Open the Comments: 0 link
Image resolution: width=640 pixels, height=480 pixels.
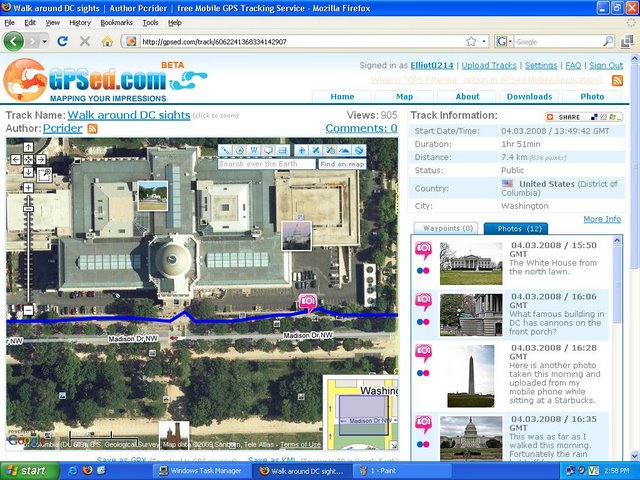361,128
